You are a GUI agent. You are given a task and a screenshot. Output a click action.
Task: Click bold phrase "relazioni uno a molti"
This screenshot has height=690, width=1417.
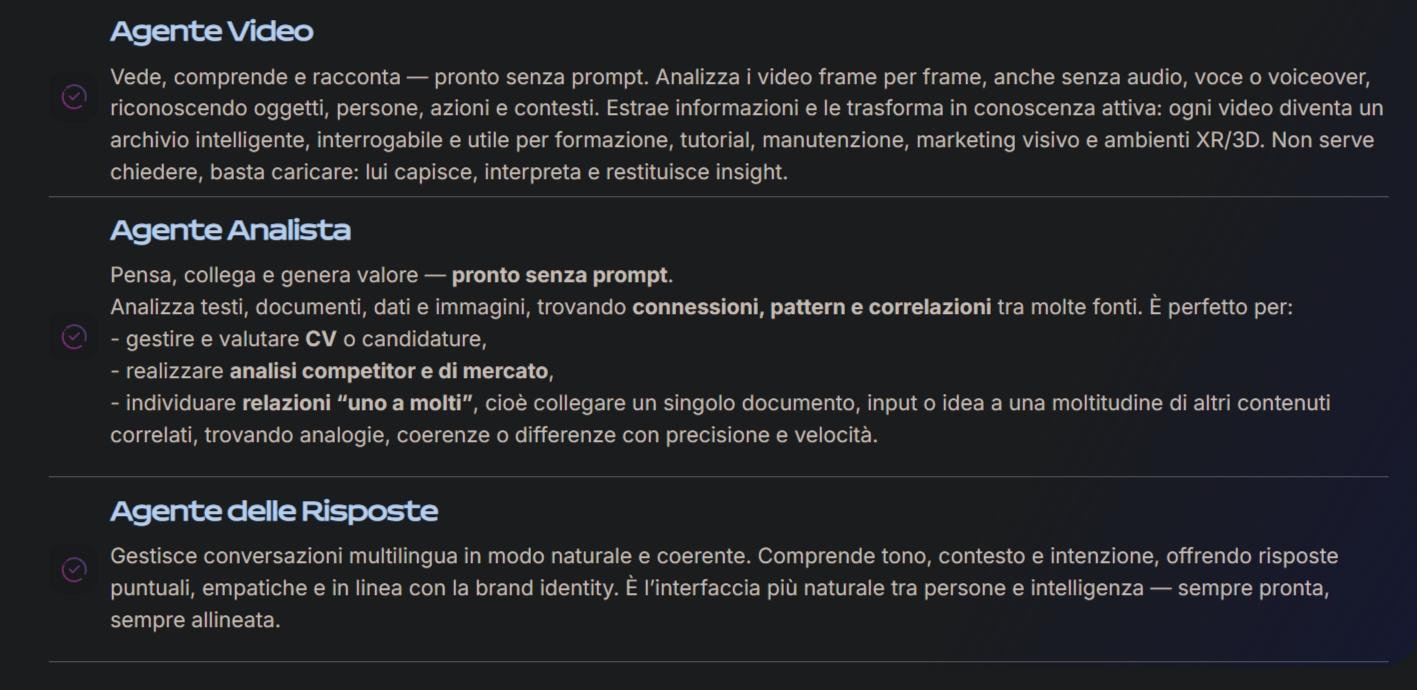click(x=357, y=403)
